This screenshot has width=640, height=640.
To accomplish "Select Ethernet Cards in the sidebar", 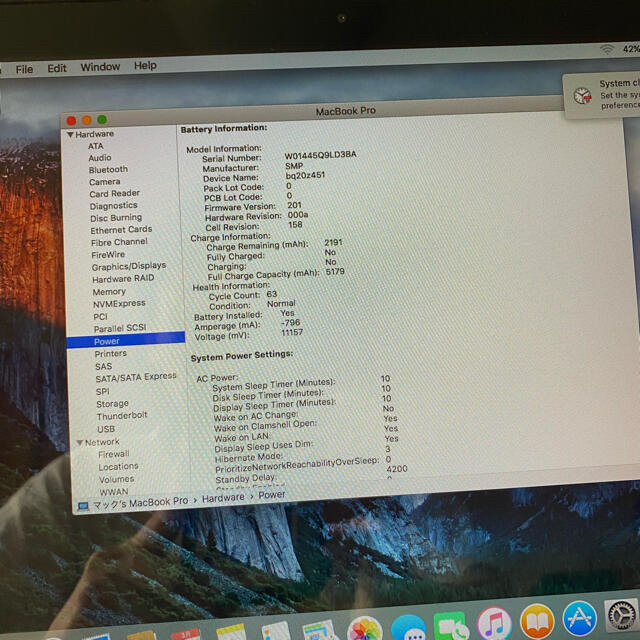I will 121,230.
